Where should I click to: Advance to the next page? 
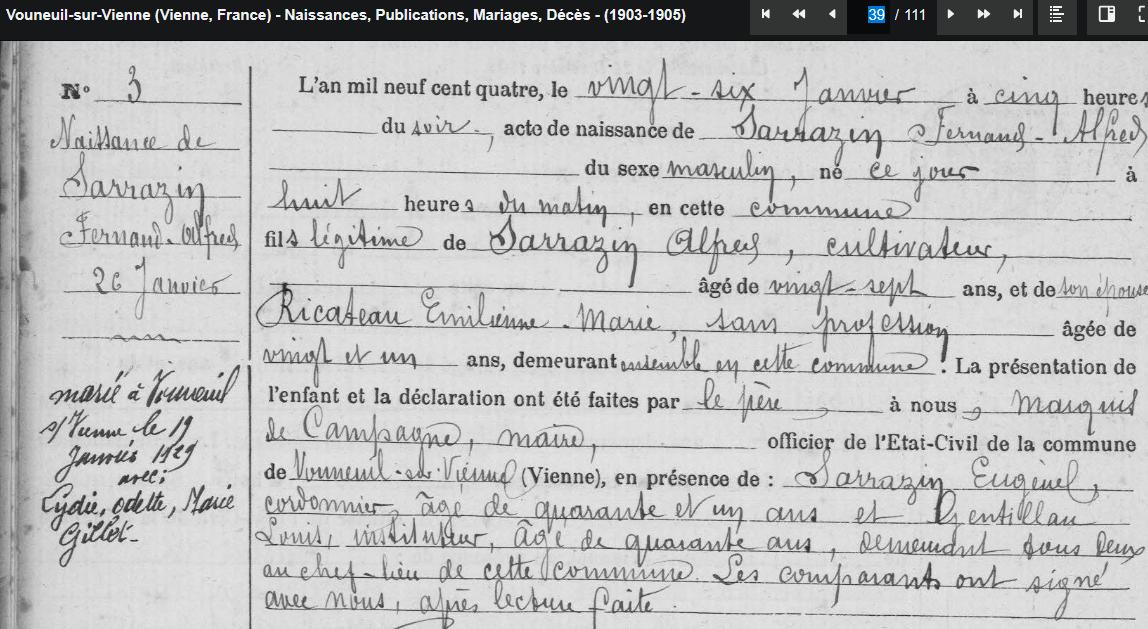(x=951, y=14)
